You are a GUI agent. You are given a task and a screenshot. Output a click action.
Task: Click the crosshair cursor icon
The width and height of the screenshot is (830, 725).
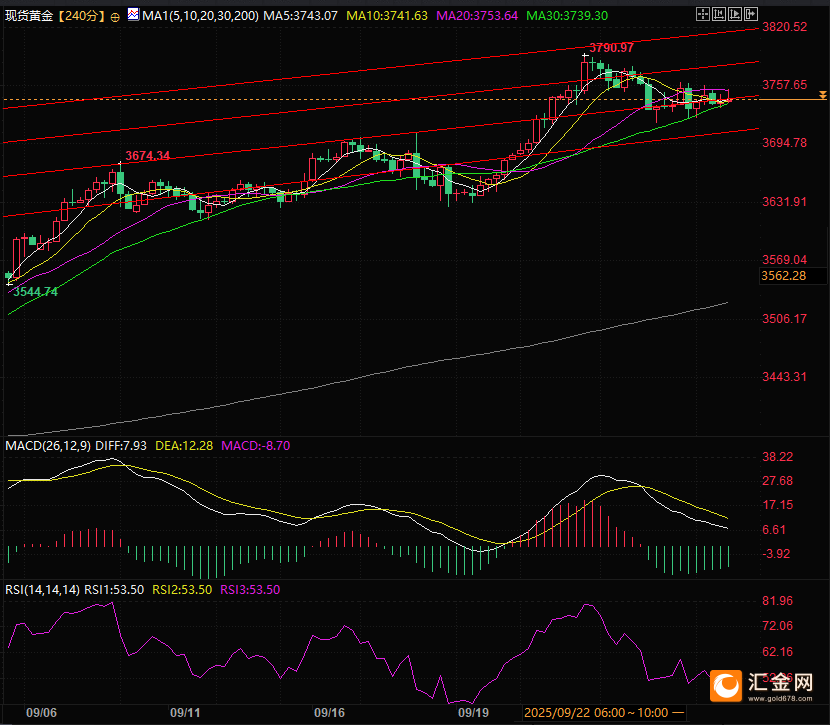coord(703,14)
